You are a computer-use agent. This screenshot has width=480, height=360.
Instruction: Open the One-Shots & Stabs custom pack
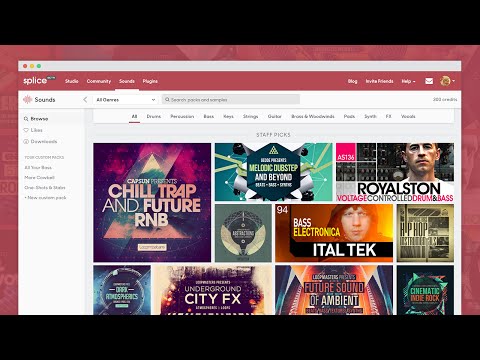click(x=45, y=187)
